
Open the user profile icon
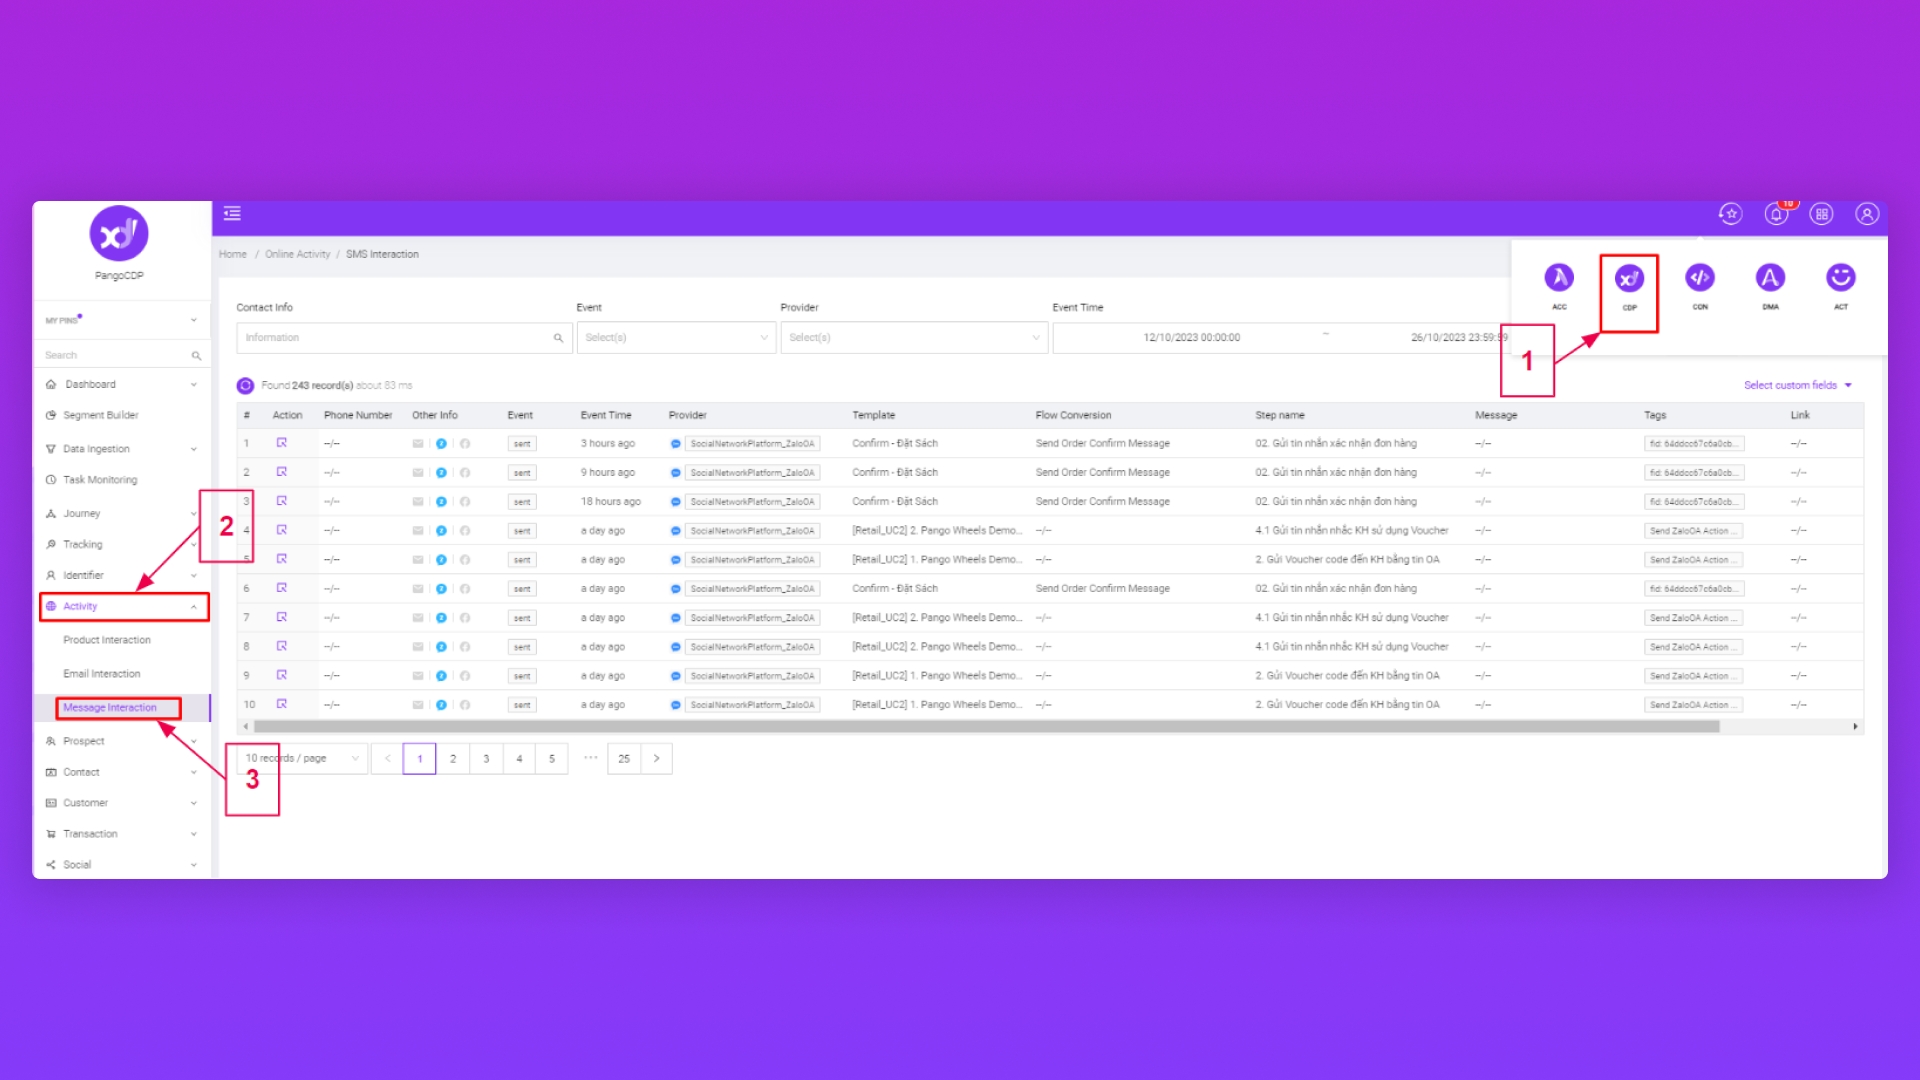tap(1866, 214)
